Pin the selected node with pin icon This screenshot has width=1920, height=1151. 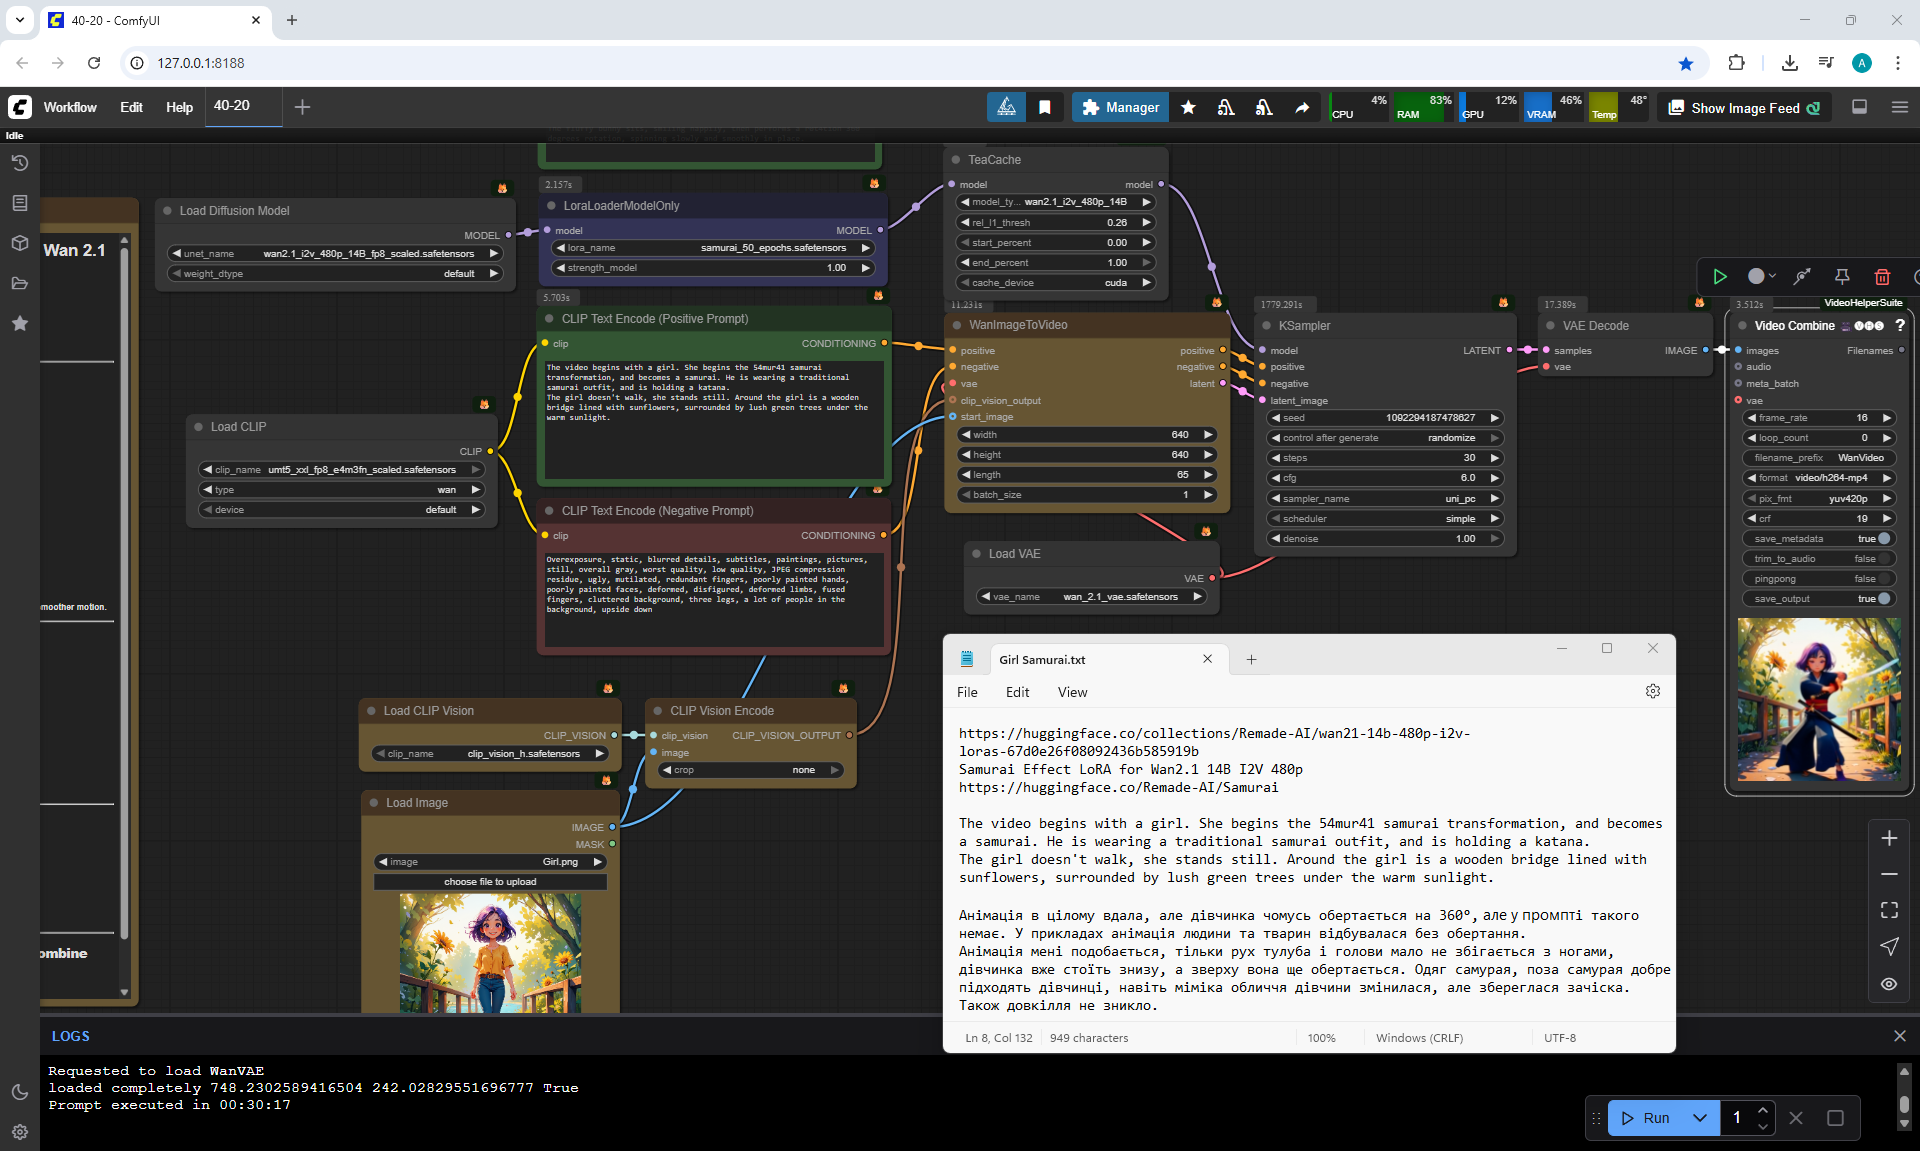[1841, 277]
